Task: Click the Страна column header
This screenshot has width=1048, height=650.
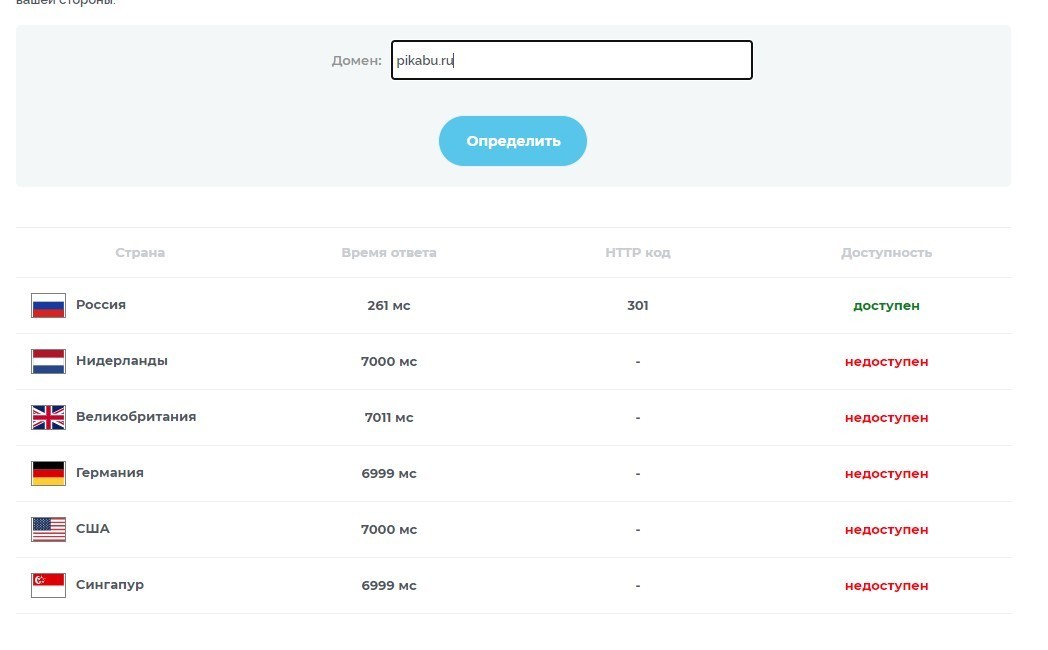Action: click(140, 253)
